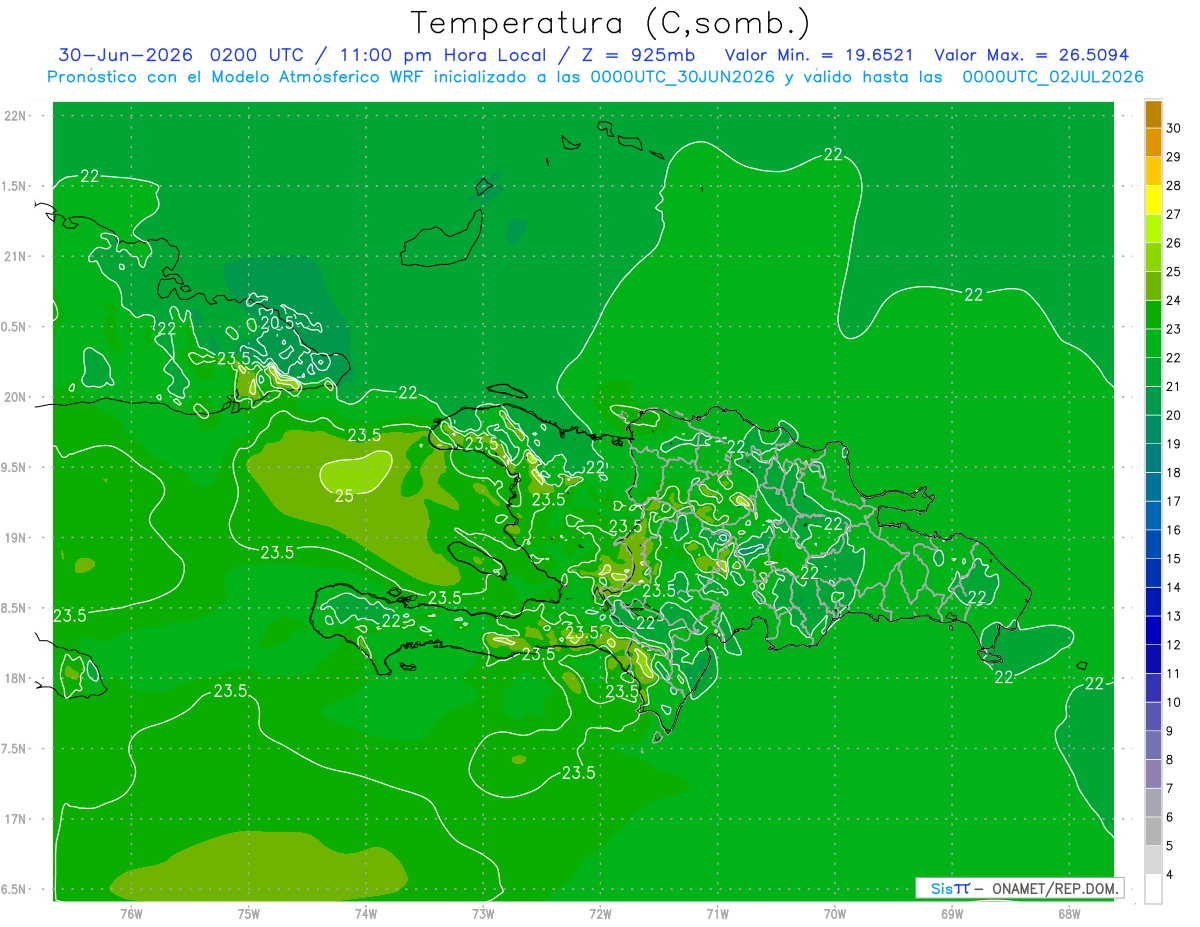This screenshot has height=927, width=1200.
Task: Click the title "Temperatura (C,somb.)"
Action: pos(611,23)
